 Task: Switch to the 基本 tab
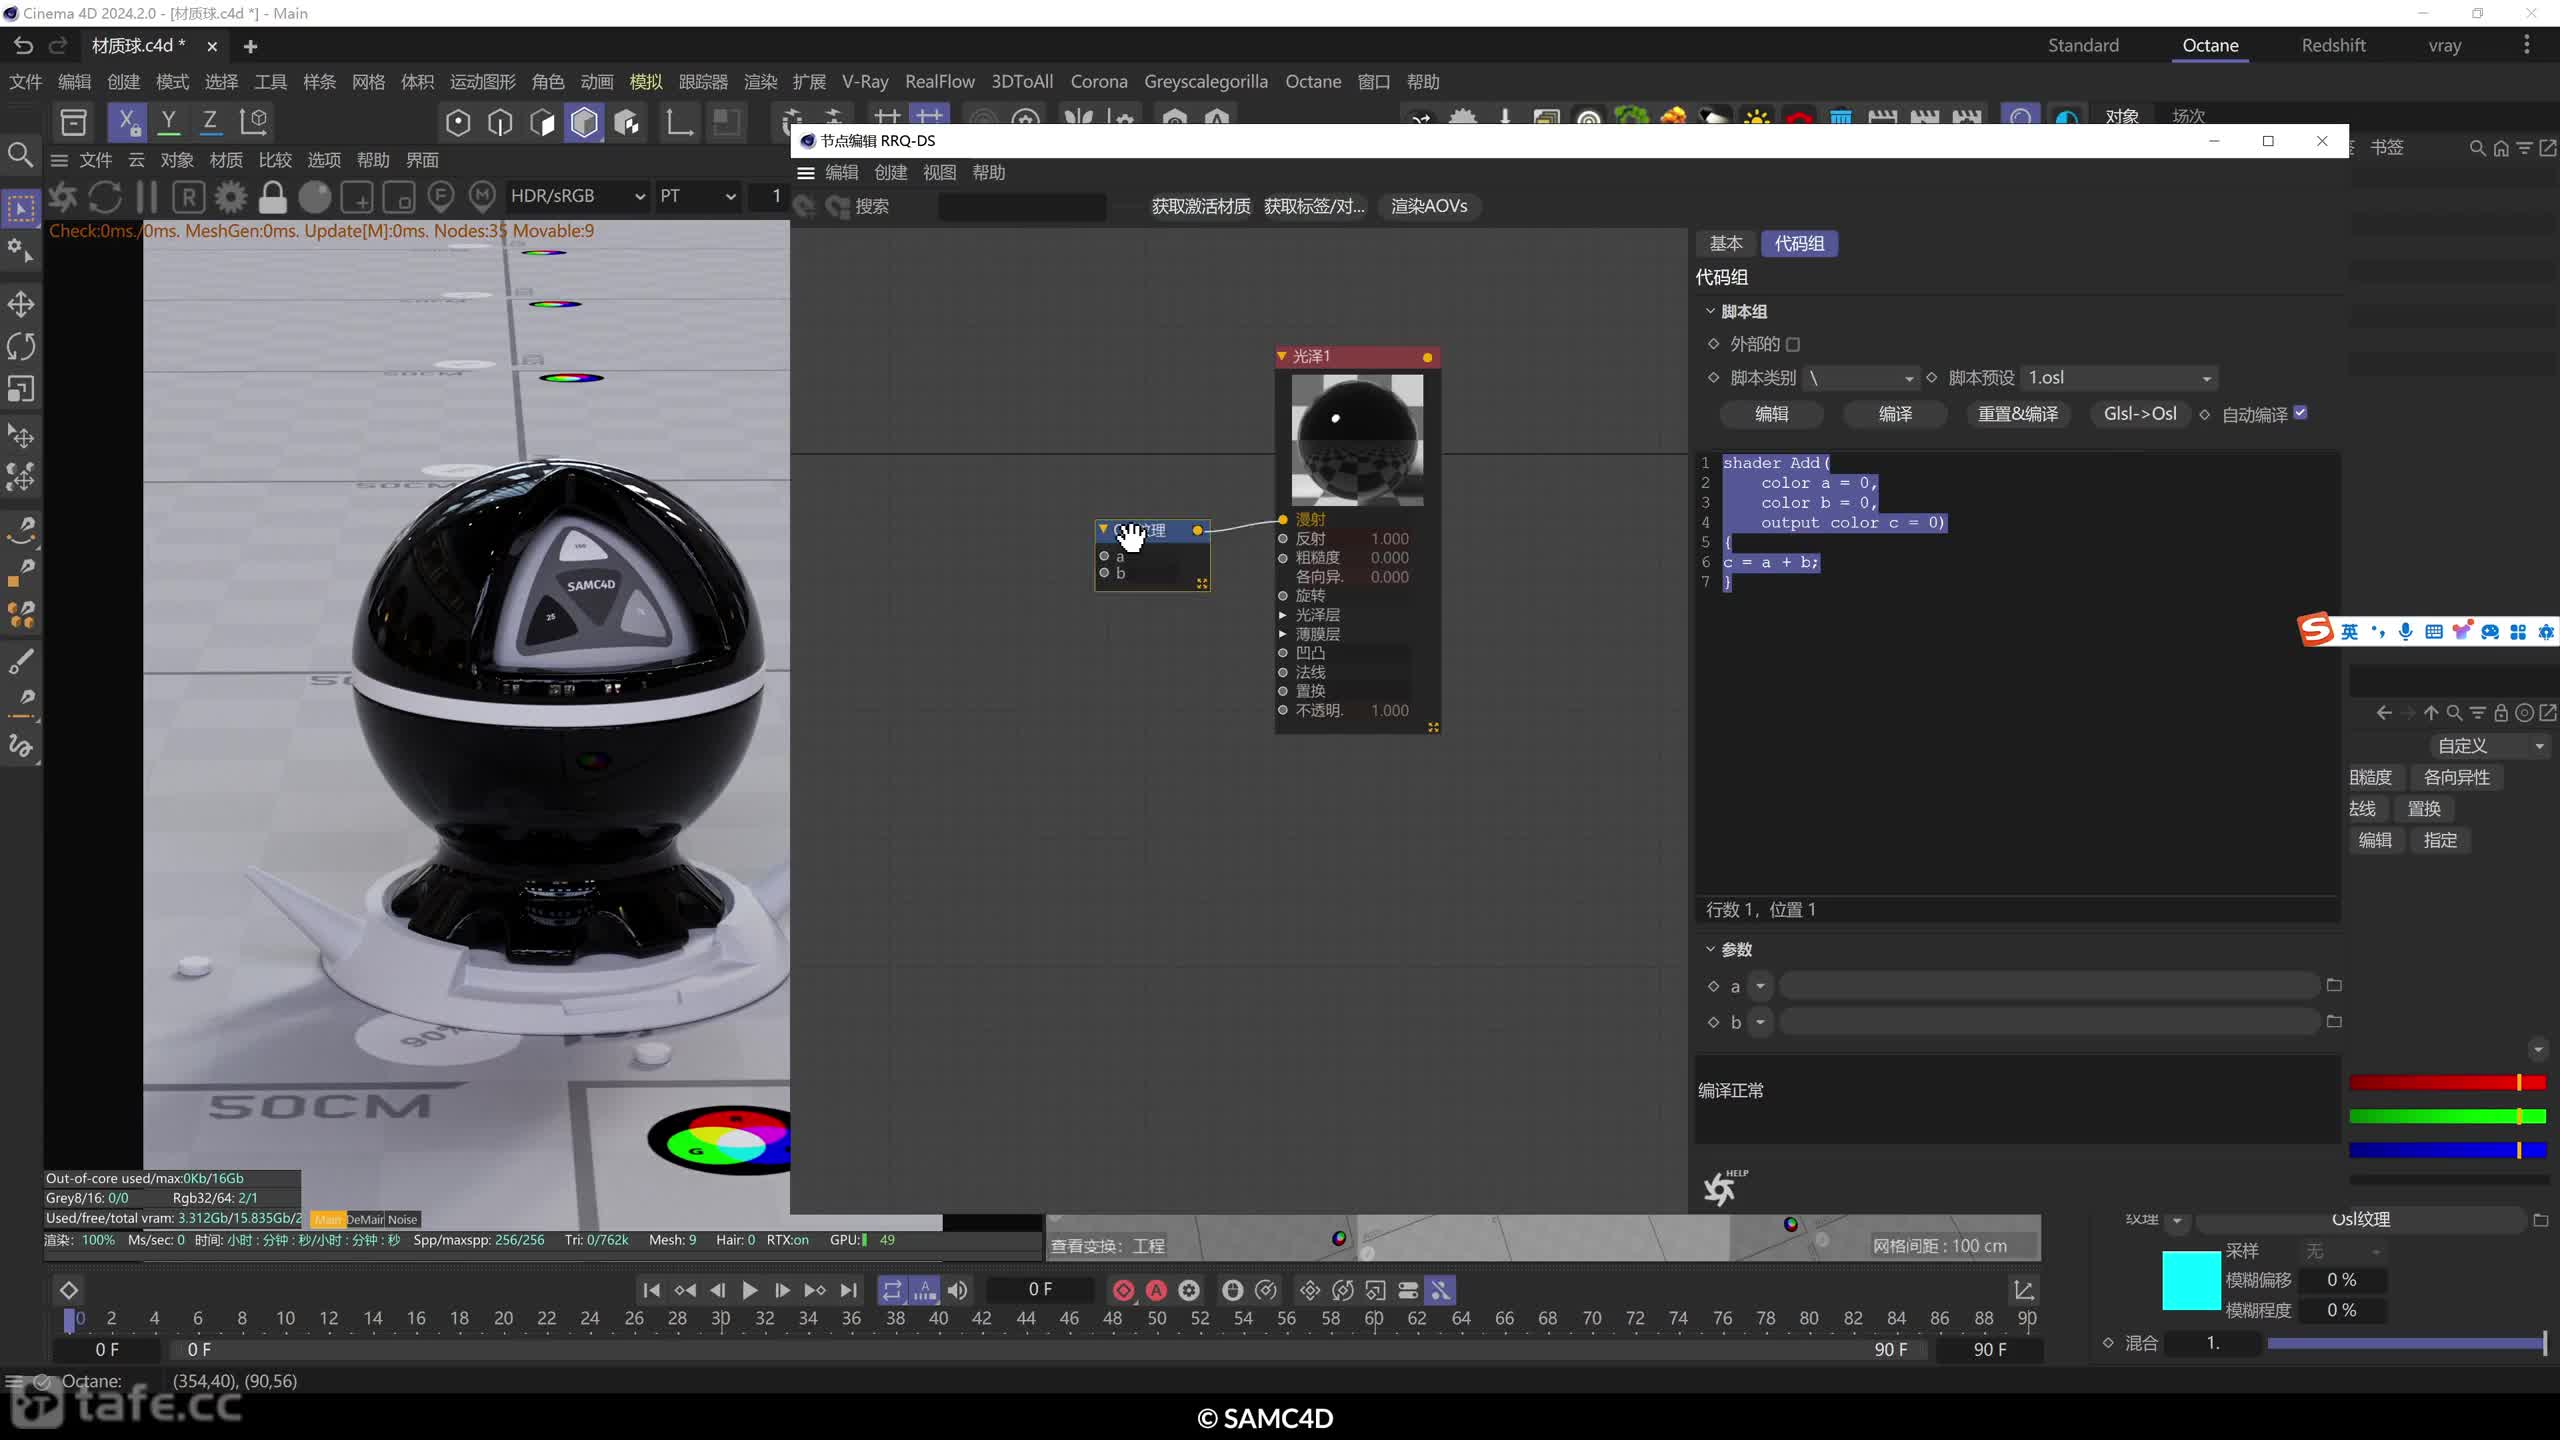1726,243
